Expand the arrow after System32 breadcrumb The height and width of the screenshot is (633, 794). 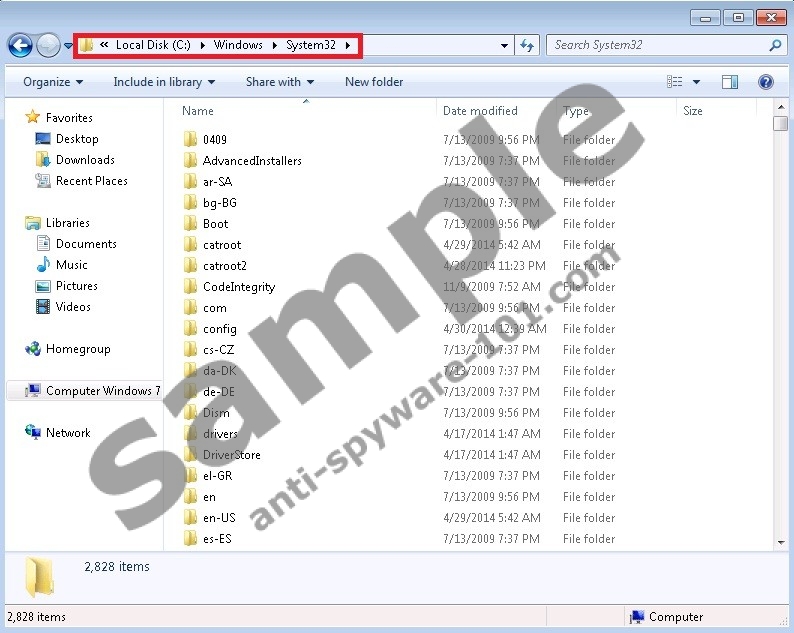tap(348, 46)
